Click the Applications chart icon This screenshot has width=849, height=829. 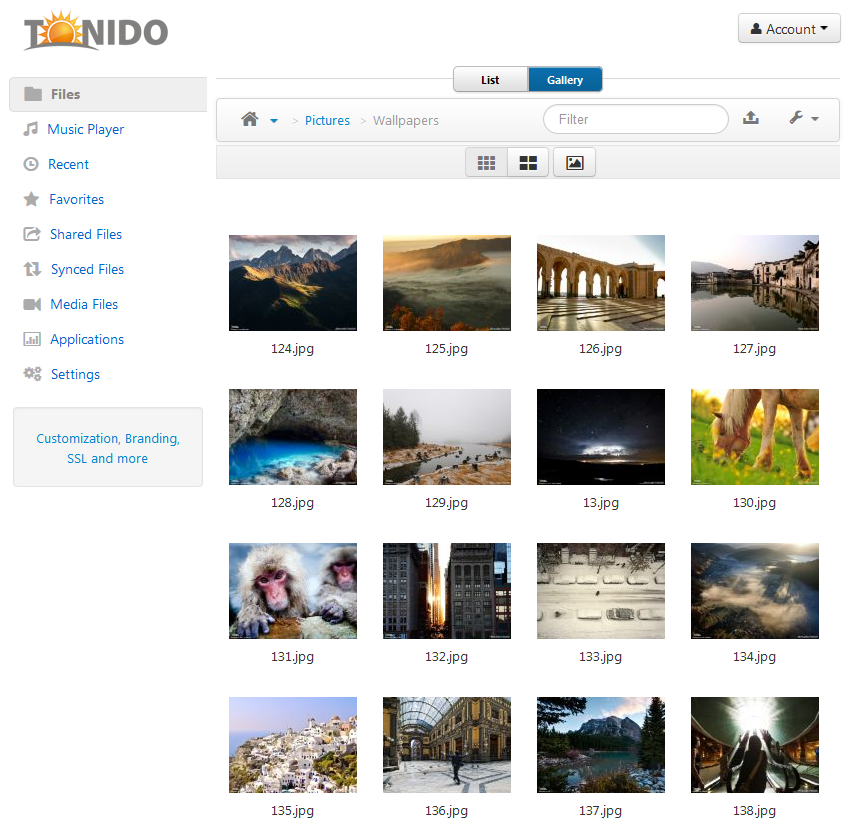[32, 340]
